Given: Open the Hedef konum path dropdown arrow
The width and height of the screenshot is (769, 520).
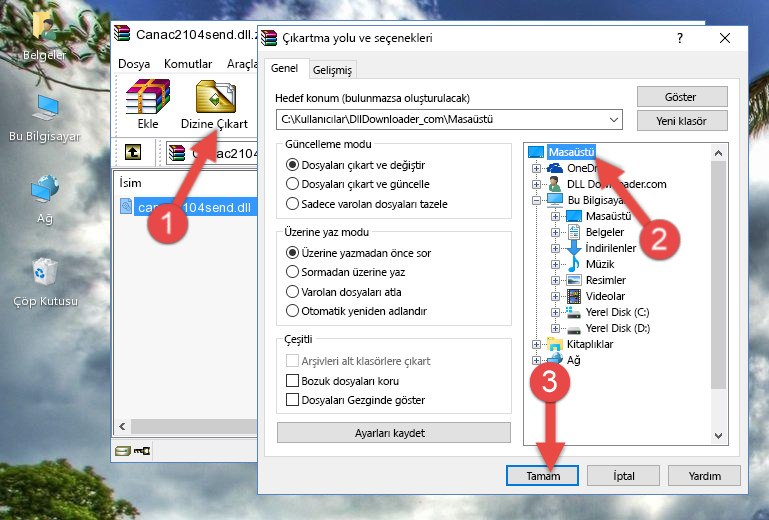Looking at the screenshot, I should coord(613,119).
